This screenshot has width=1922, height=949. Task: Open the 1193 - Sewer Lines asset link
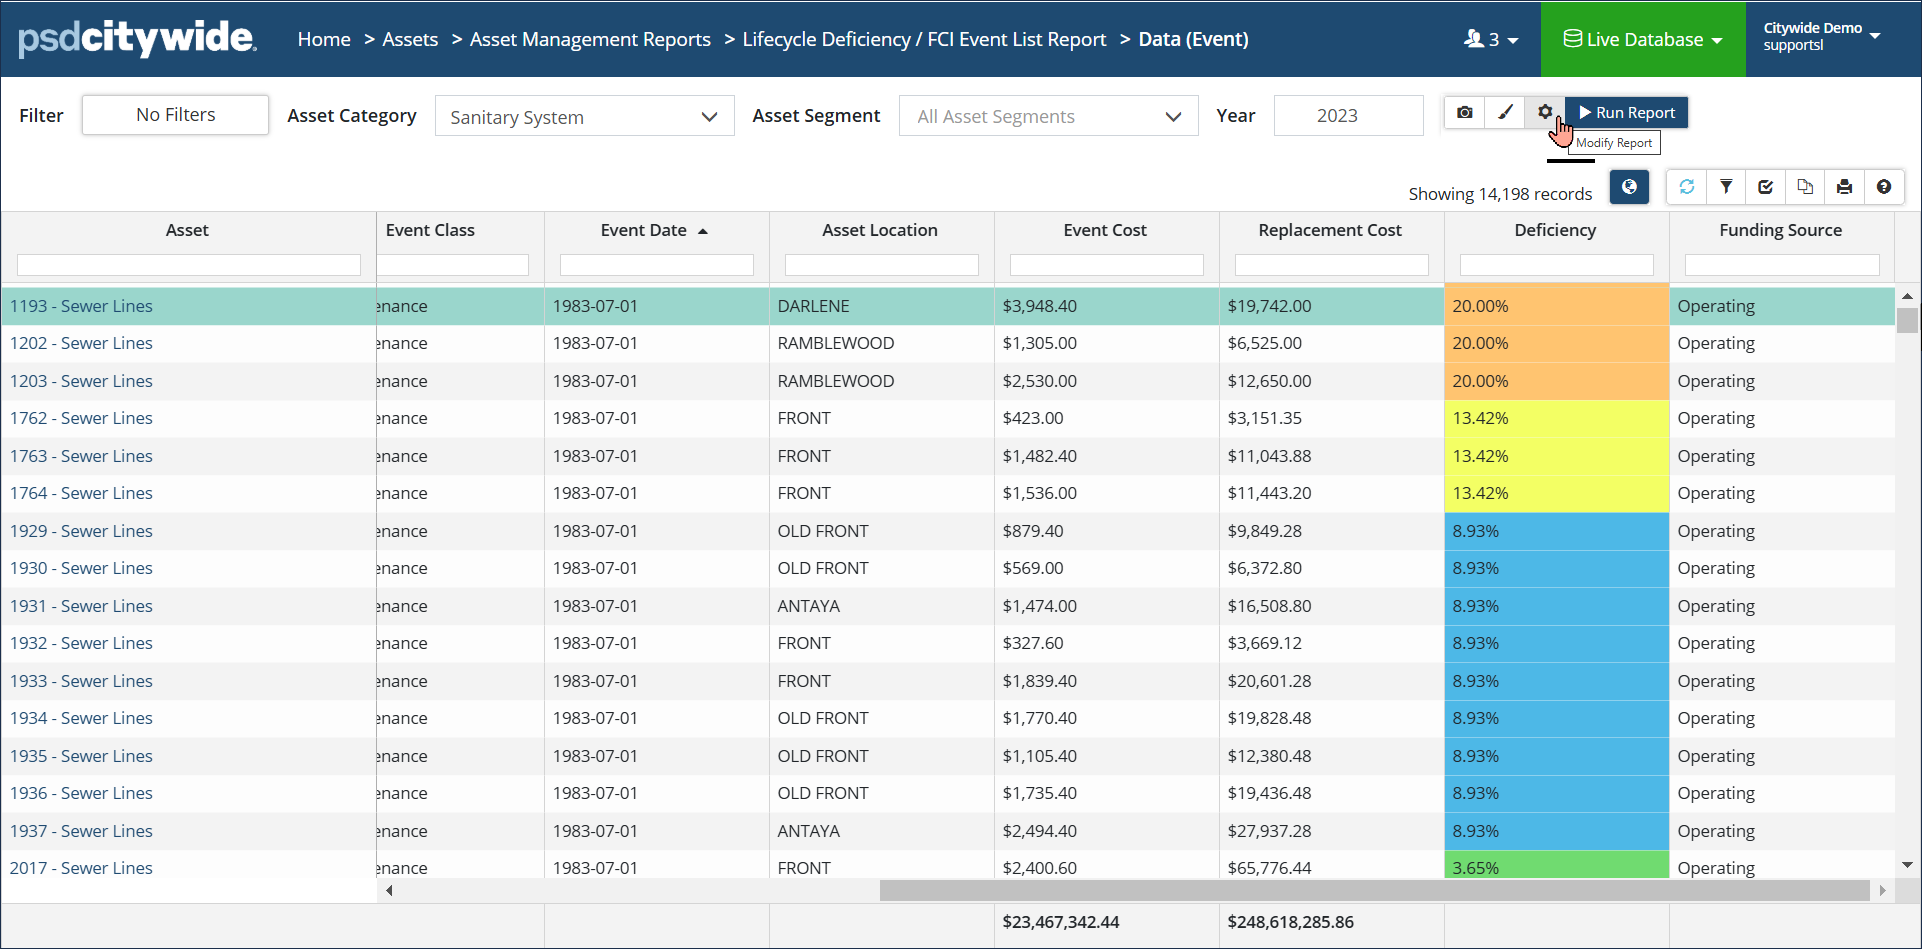coord(82,306)
